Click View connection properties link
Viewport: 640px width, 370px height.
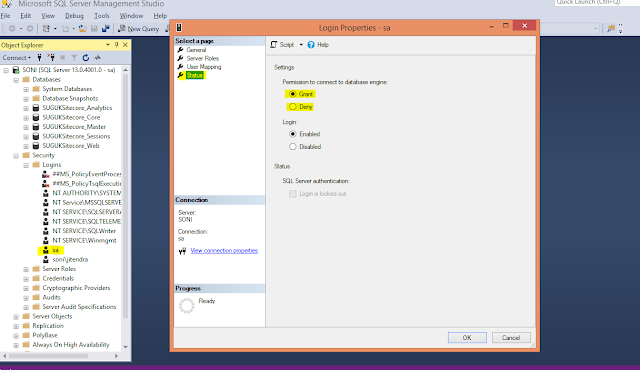pos(224,250)
